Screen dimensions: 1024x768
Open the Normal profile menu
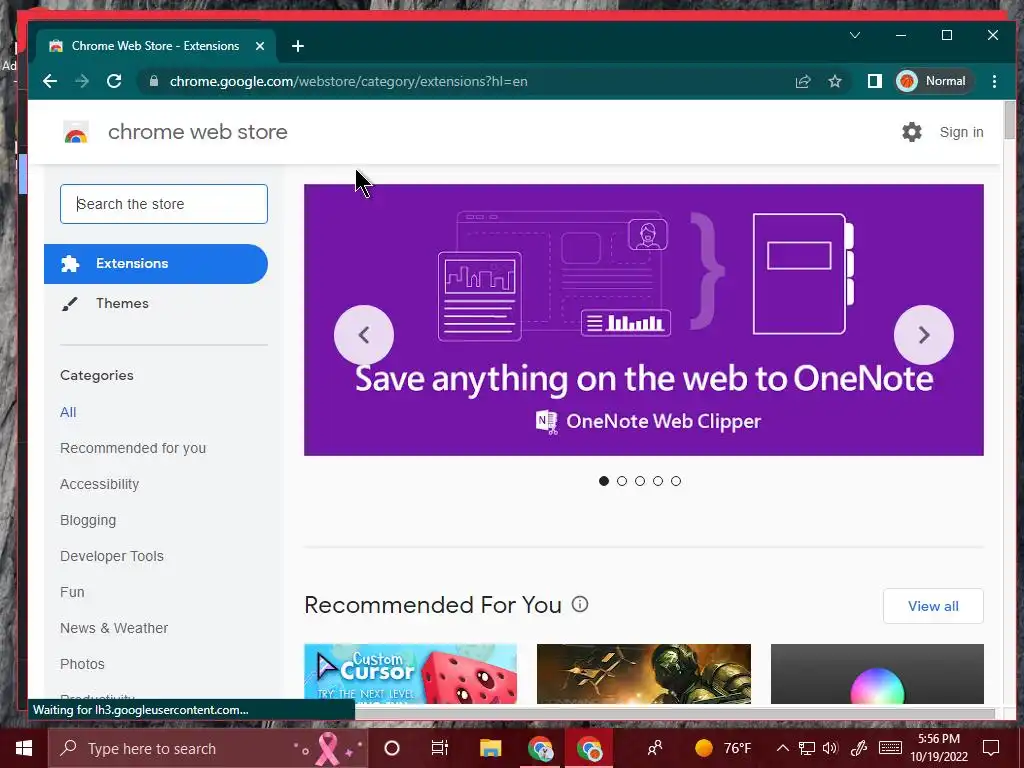point(933,81)
